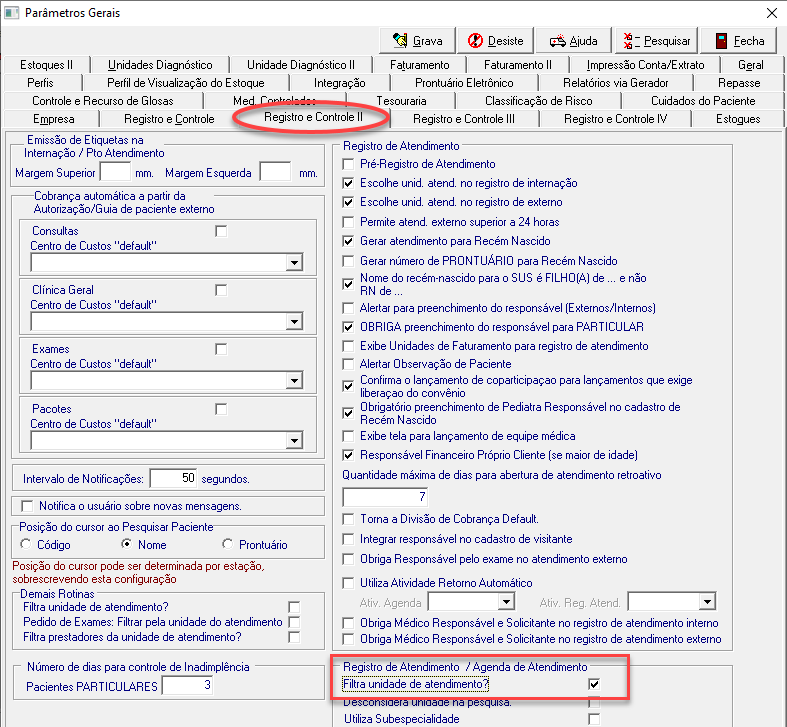Close the Parâmetros Gerais window
Viewport: 787px width, 727px height.
772,13
